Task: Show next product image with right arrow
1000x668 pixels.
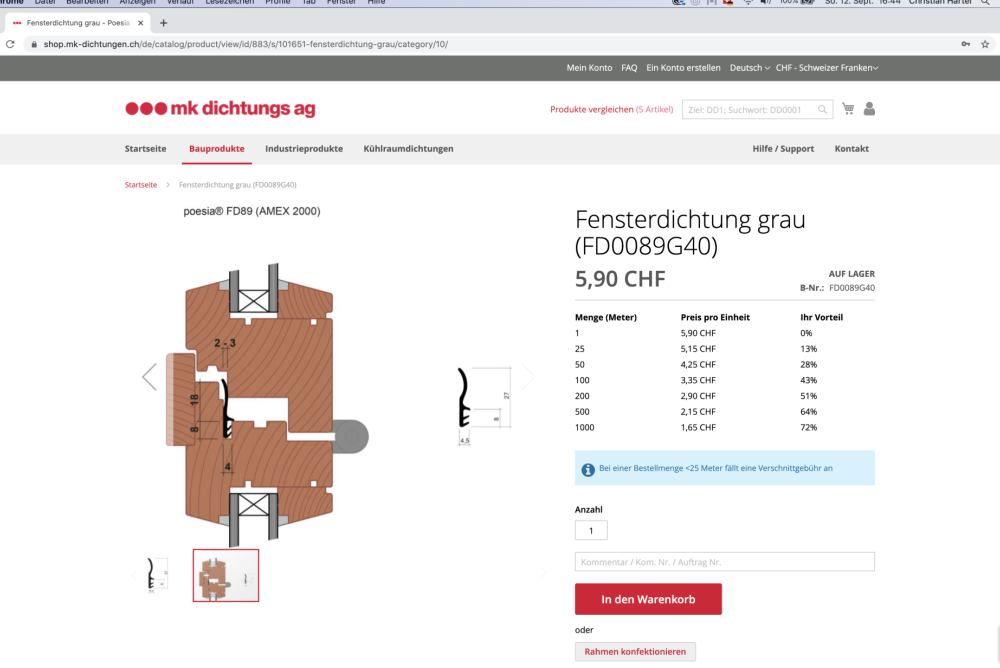Action: 528,377
